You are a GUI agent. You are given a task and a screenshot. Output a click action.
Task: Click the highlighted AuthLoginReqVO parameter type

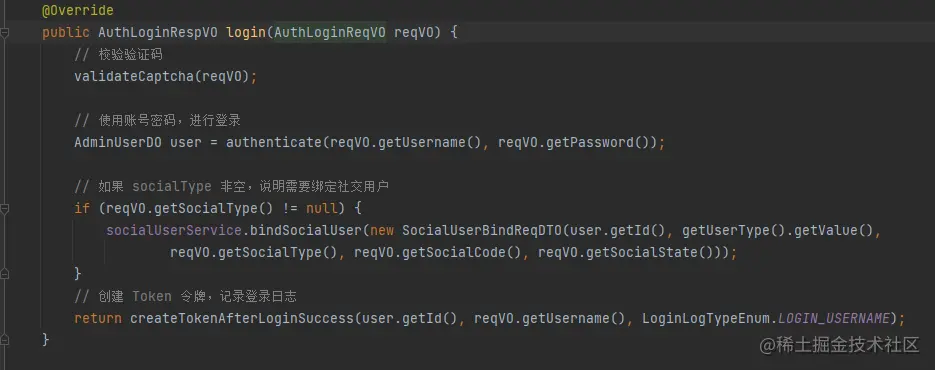330,32
